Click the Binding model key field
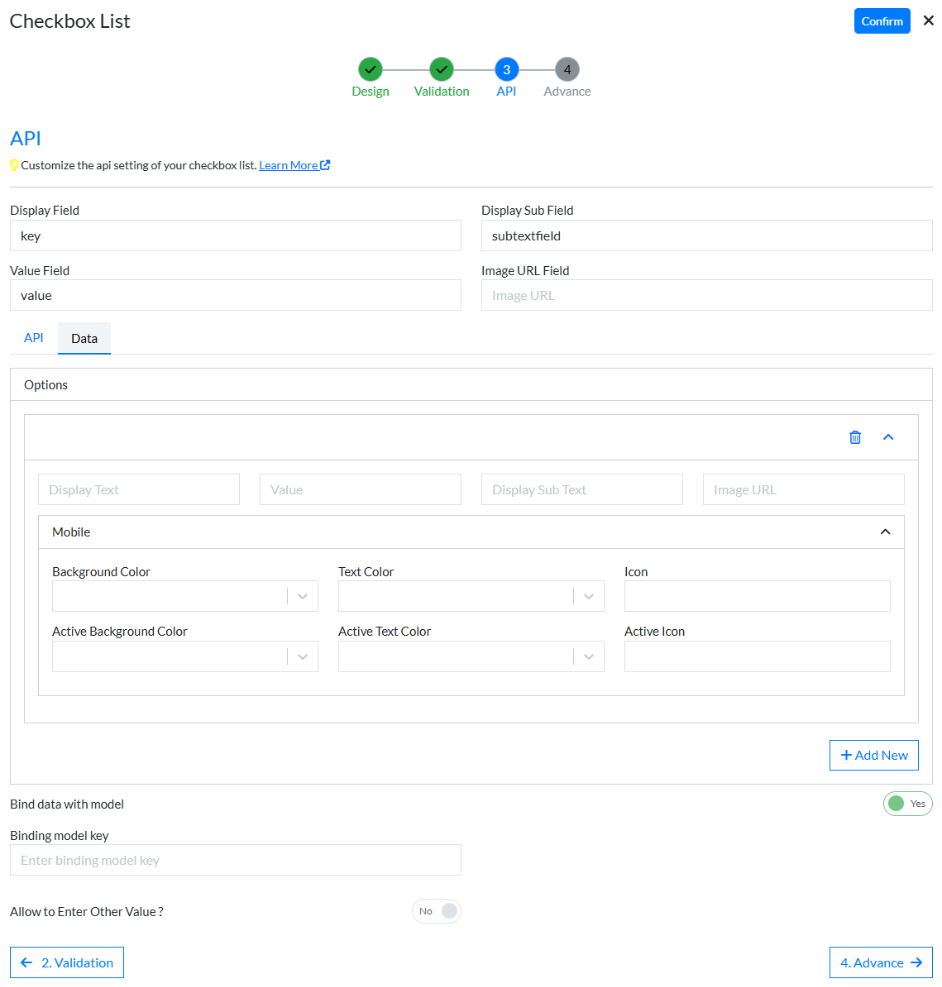 pyautogui.click(x=235, y=860)
